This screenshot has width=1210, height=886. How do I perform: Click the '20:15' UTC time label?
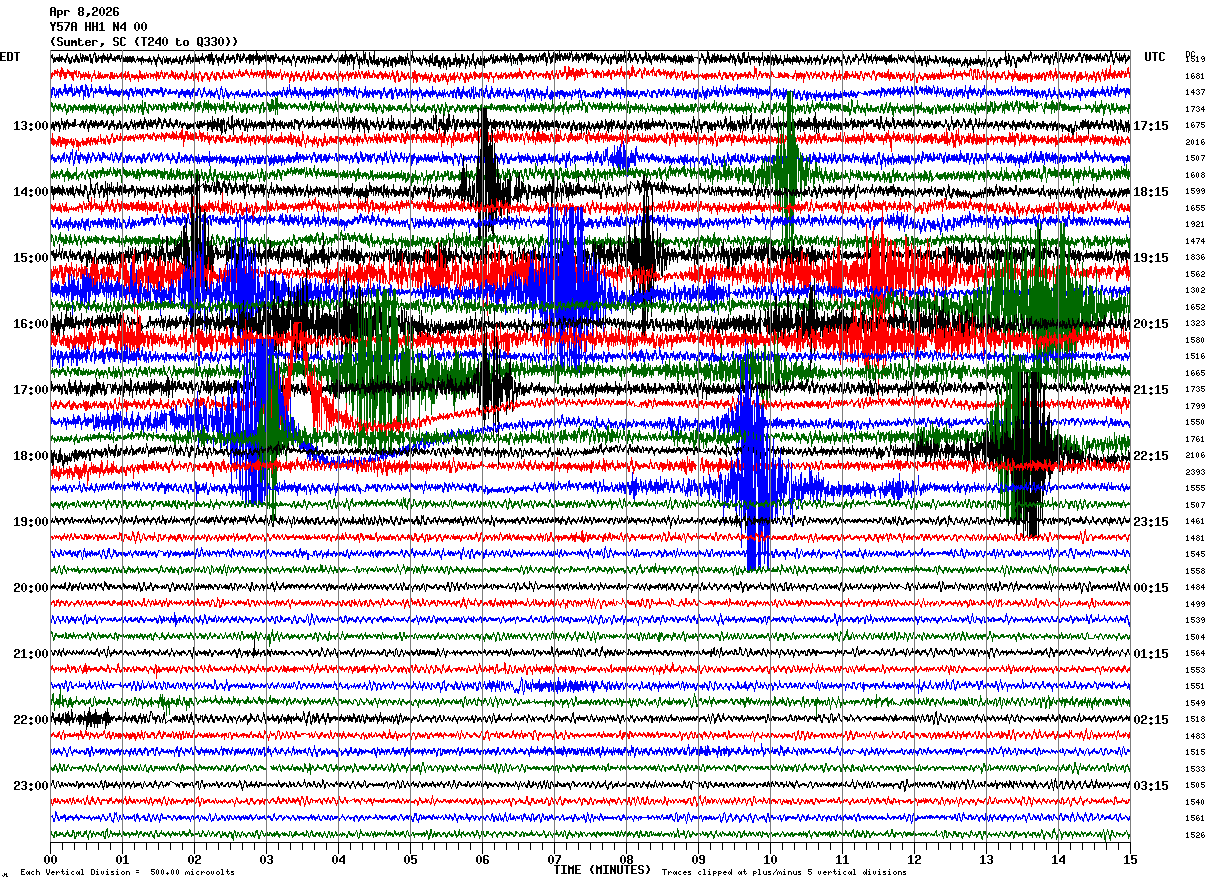tap(1151, 324)
